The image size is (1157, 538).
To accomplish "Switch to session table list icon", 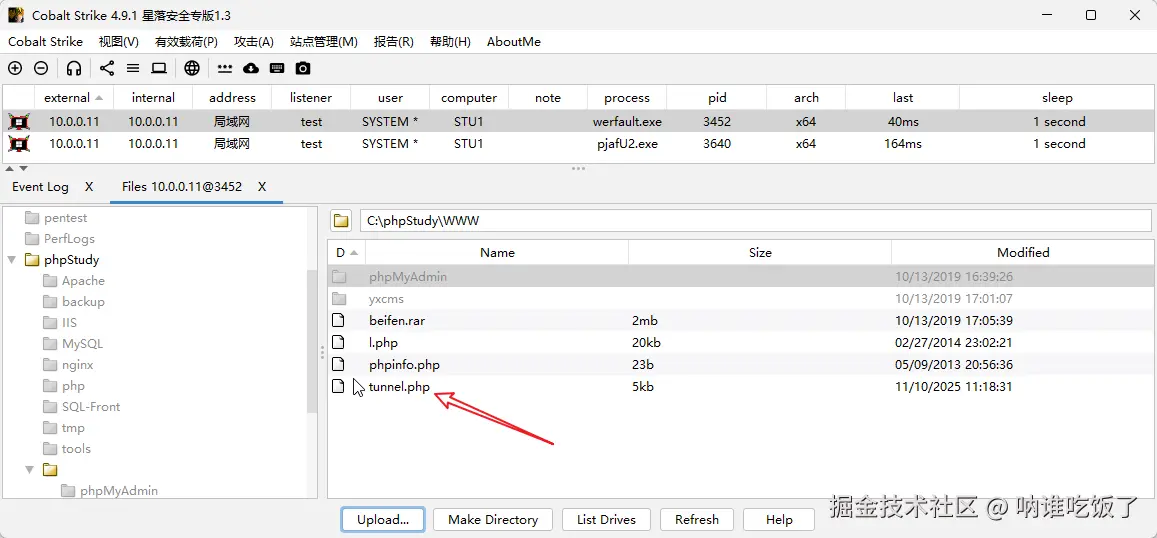I will tap(133, 69).
